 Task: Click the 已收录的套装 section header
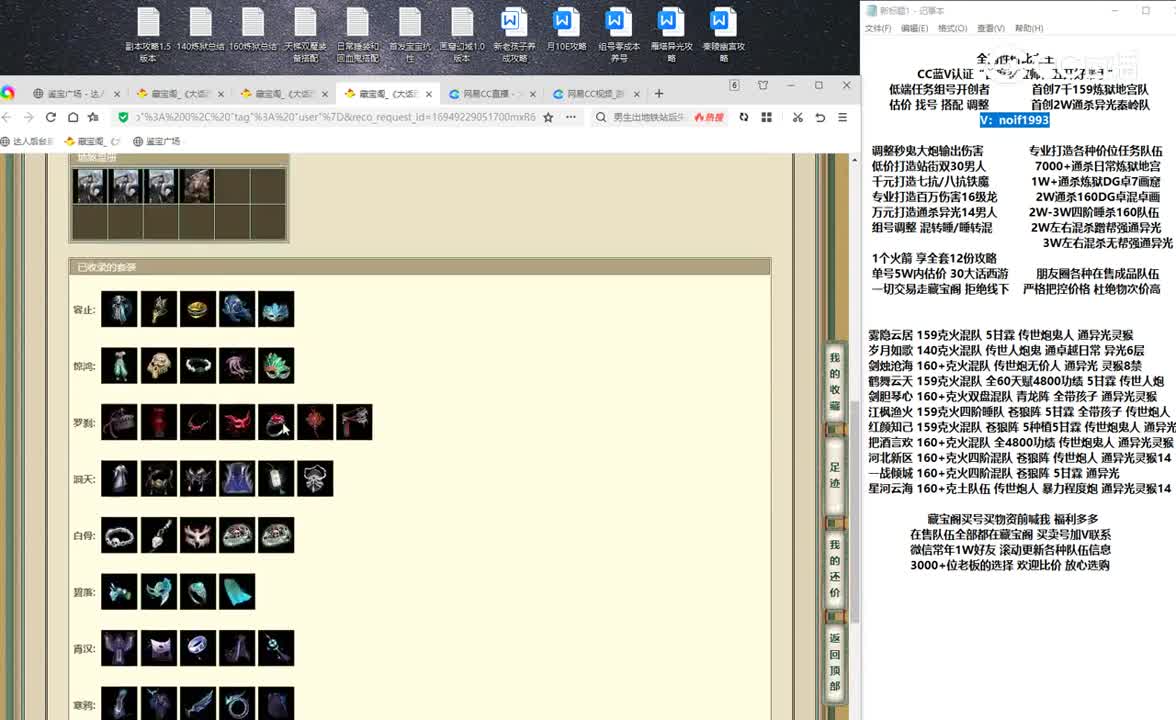pyautogui.click(x=419, y=267)
